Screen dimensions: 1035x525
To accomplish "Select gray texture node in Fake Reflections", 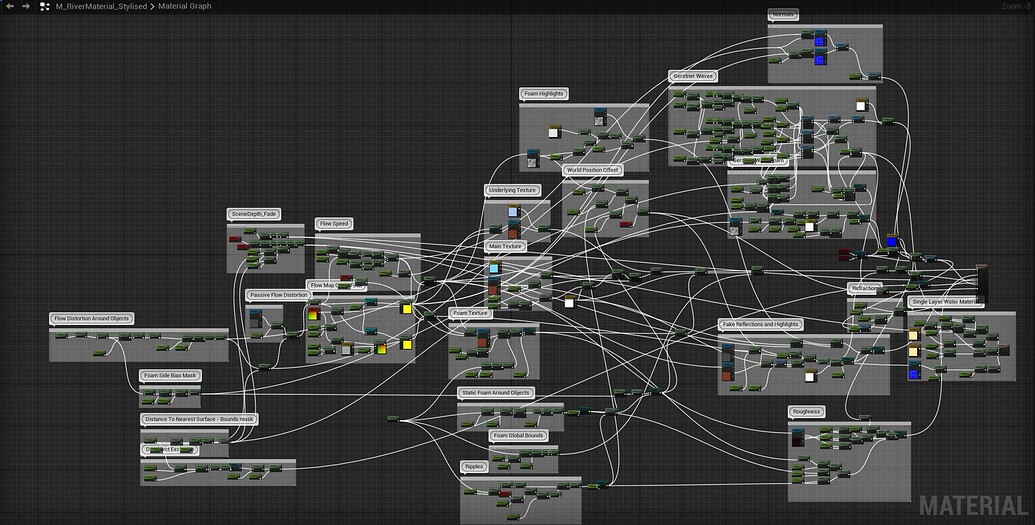I will (x=727, y=353).
